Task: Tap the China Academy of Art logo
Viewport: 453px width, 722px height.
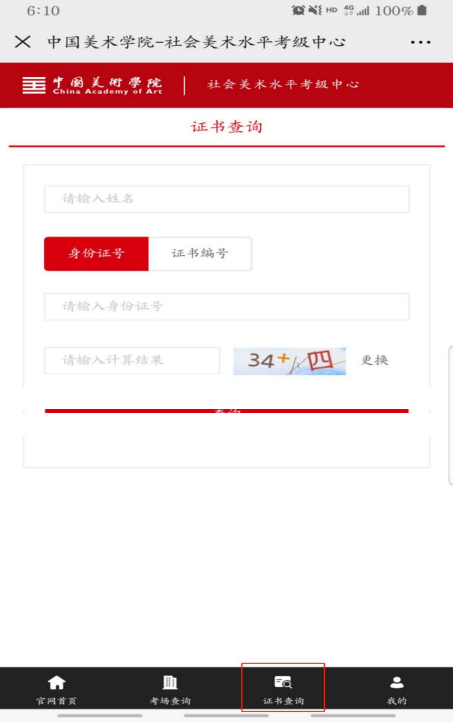Action: [92, 85]
